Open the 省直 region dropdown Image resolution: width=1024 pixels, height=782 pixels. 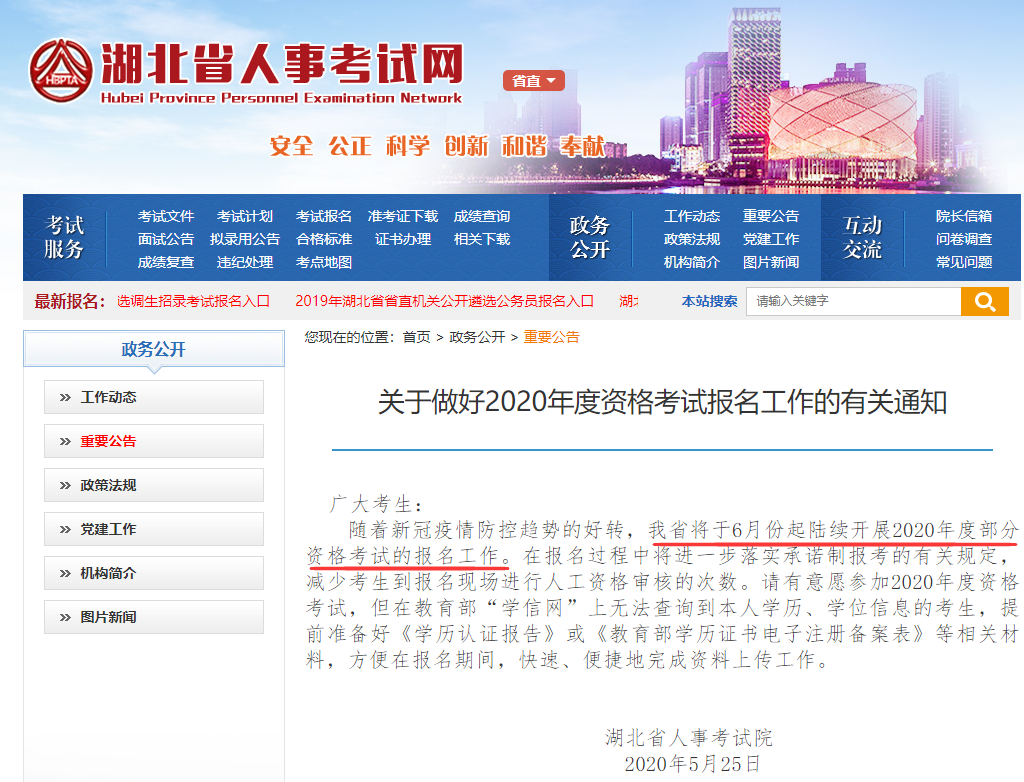533,81
